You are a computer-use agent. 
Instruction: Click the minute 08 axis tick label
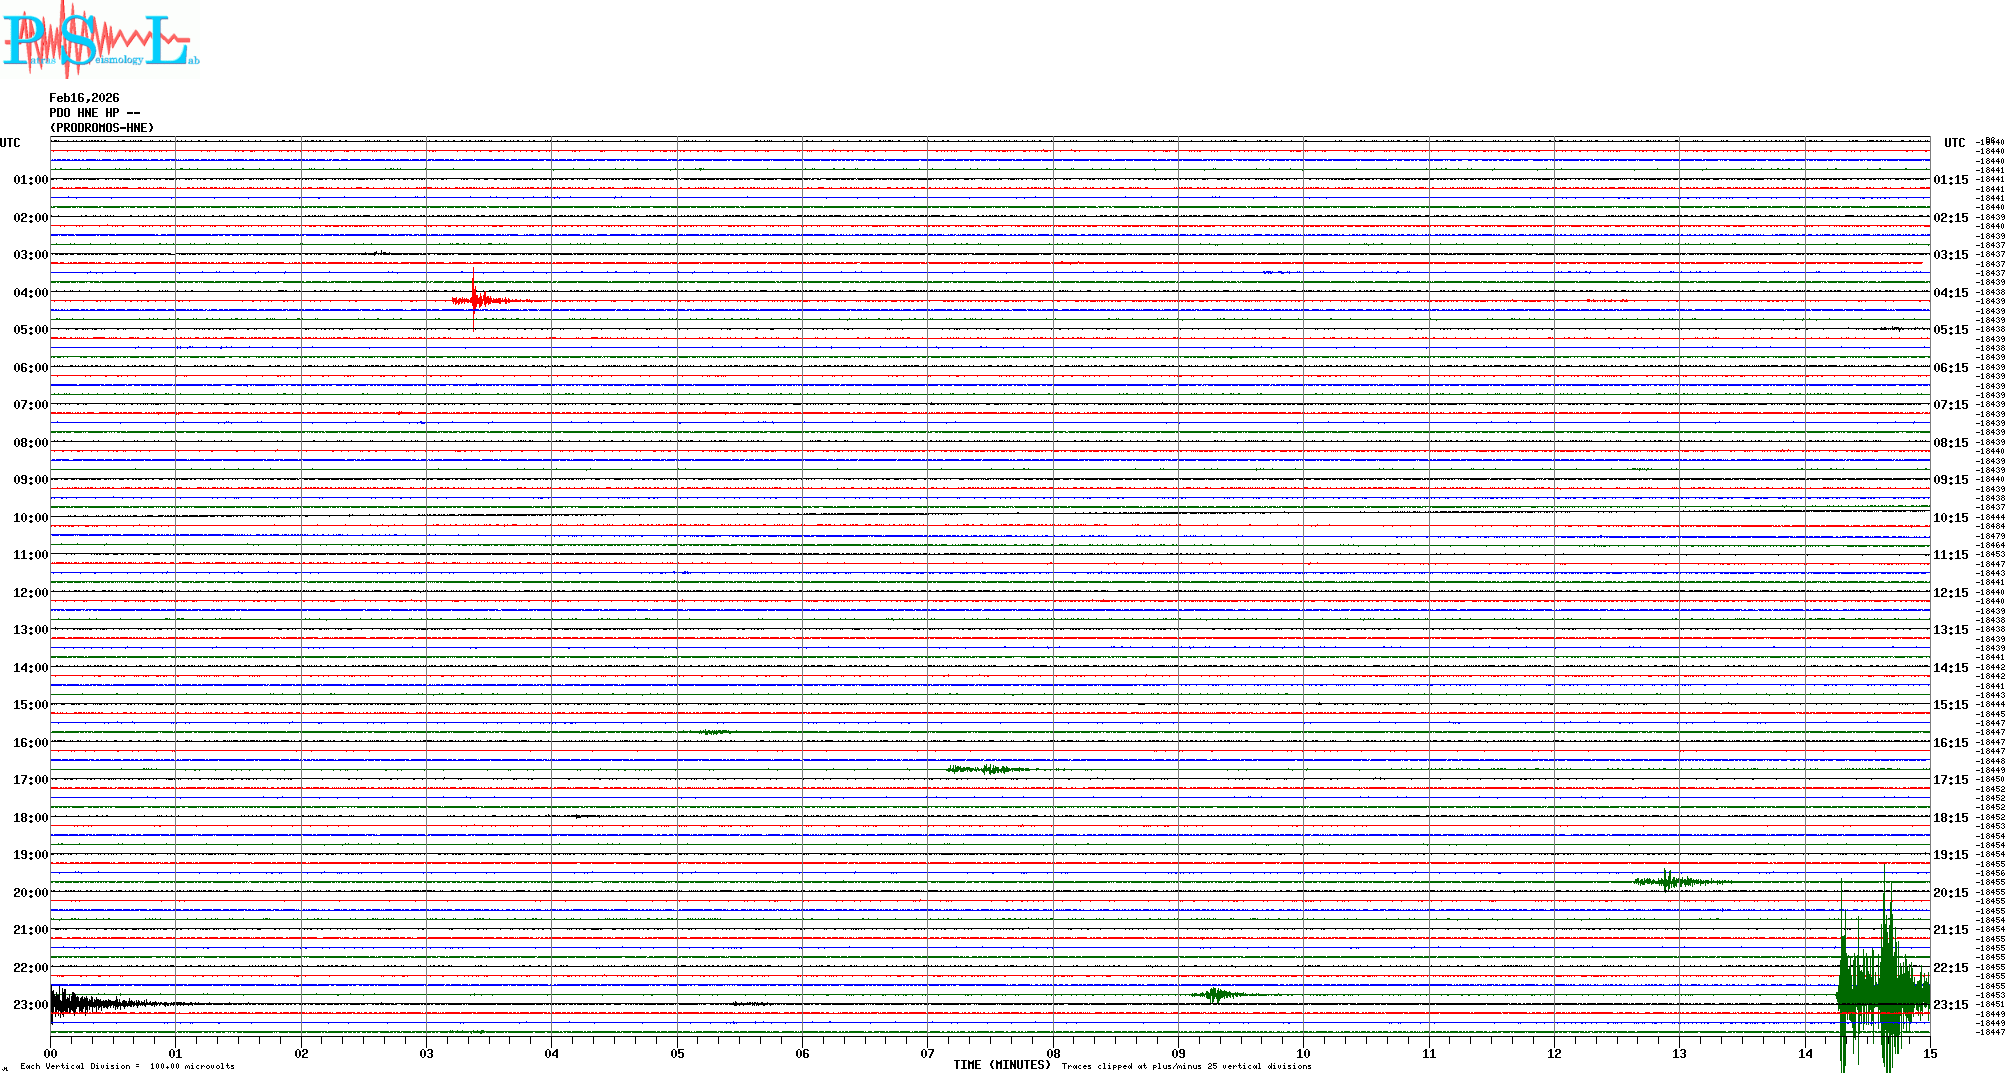click(x=1053, y=1053)
